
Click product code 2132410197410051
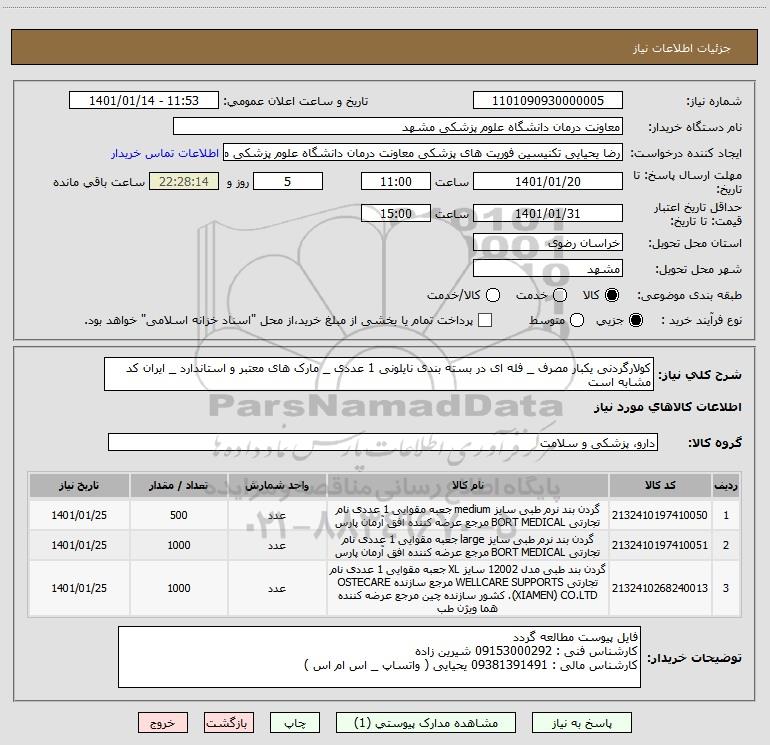pos(660,545)
